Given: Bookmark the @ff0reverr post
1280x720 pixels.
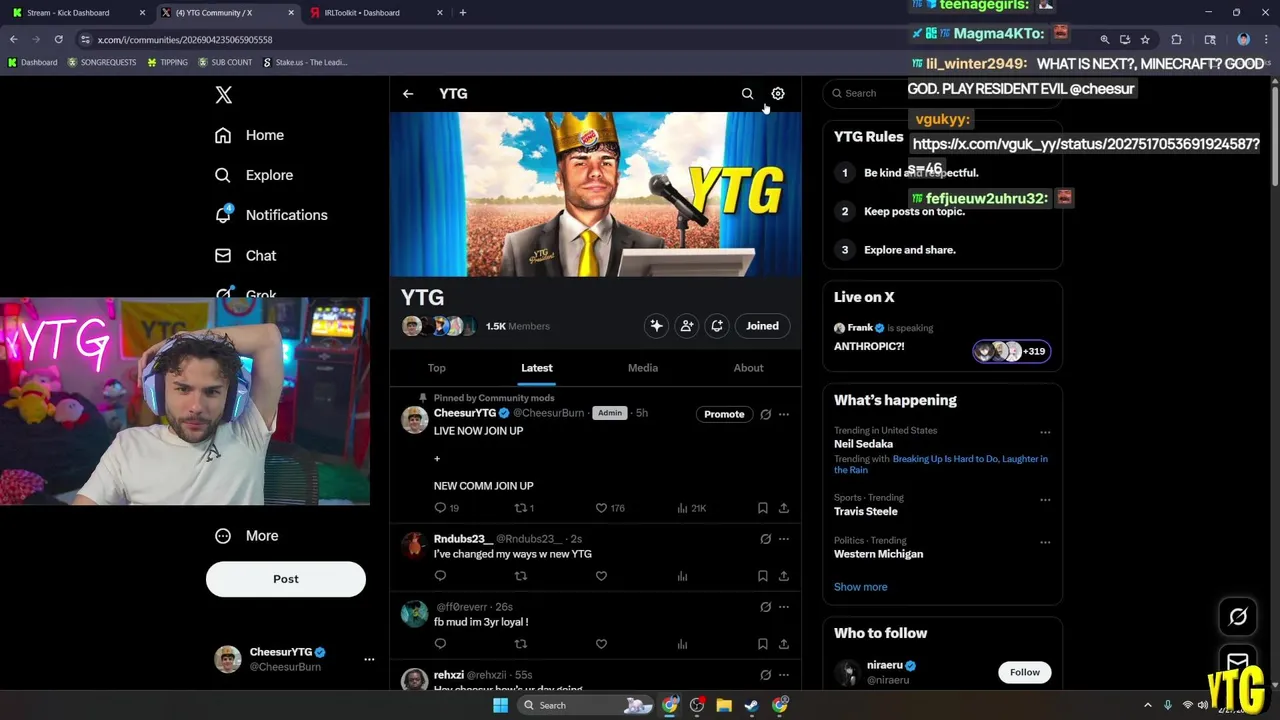Looking at the screenshot, I should (762, 644).
